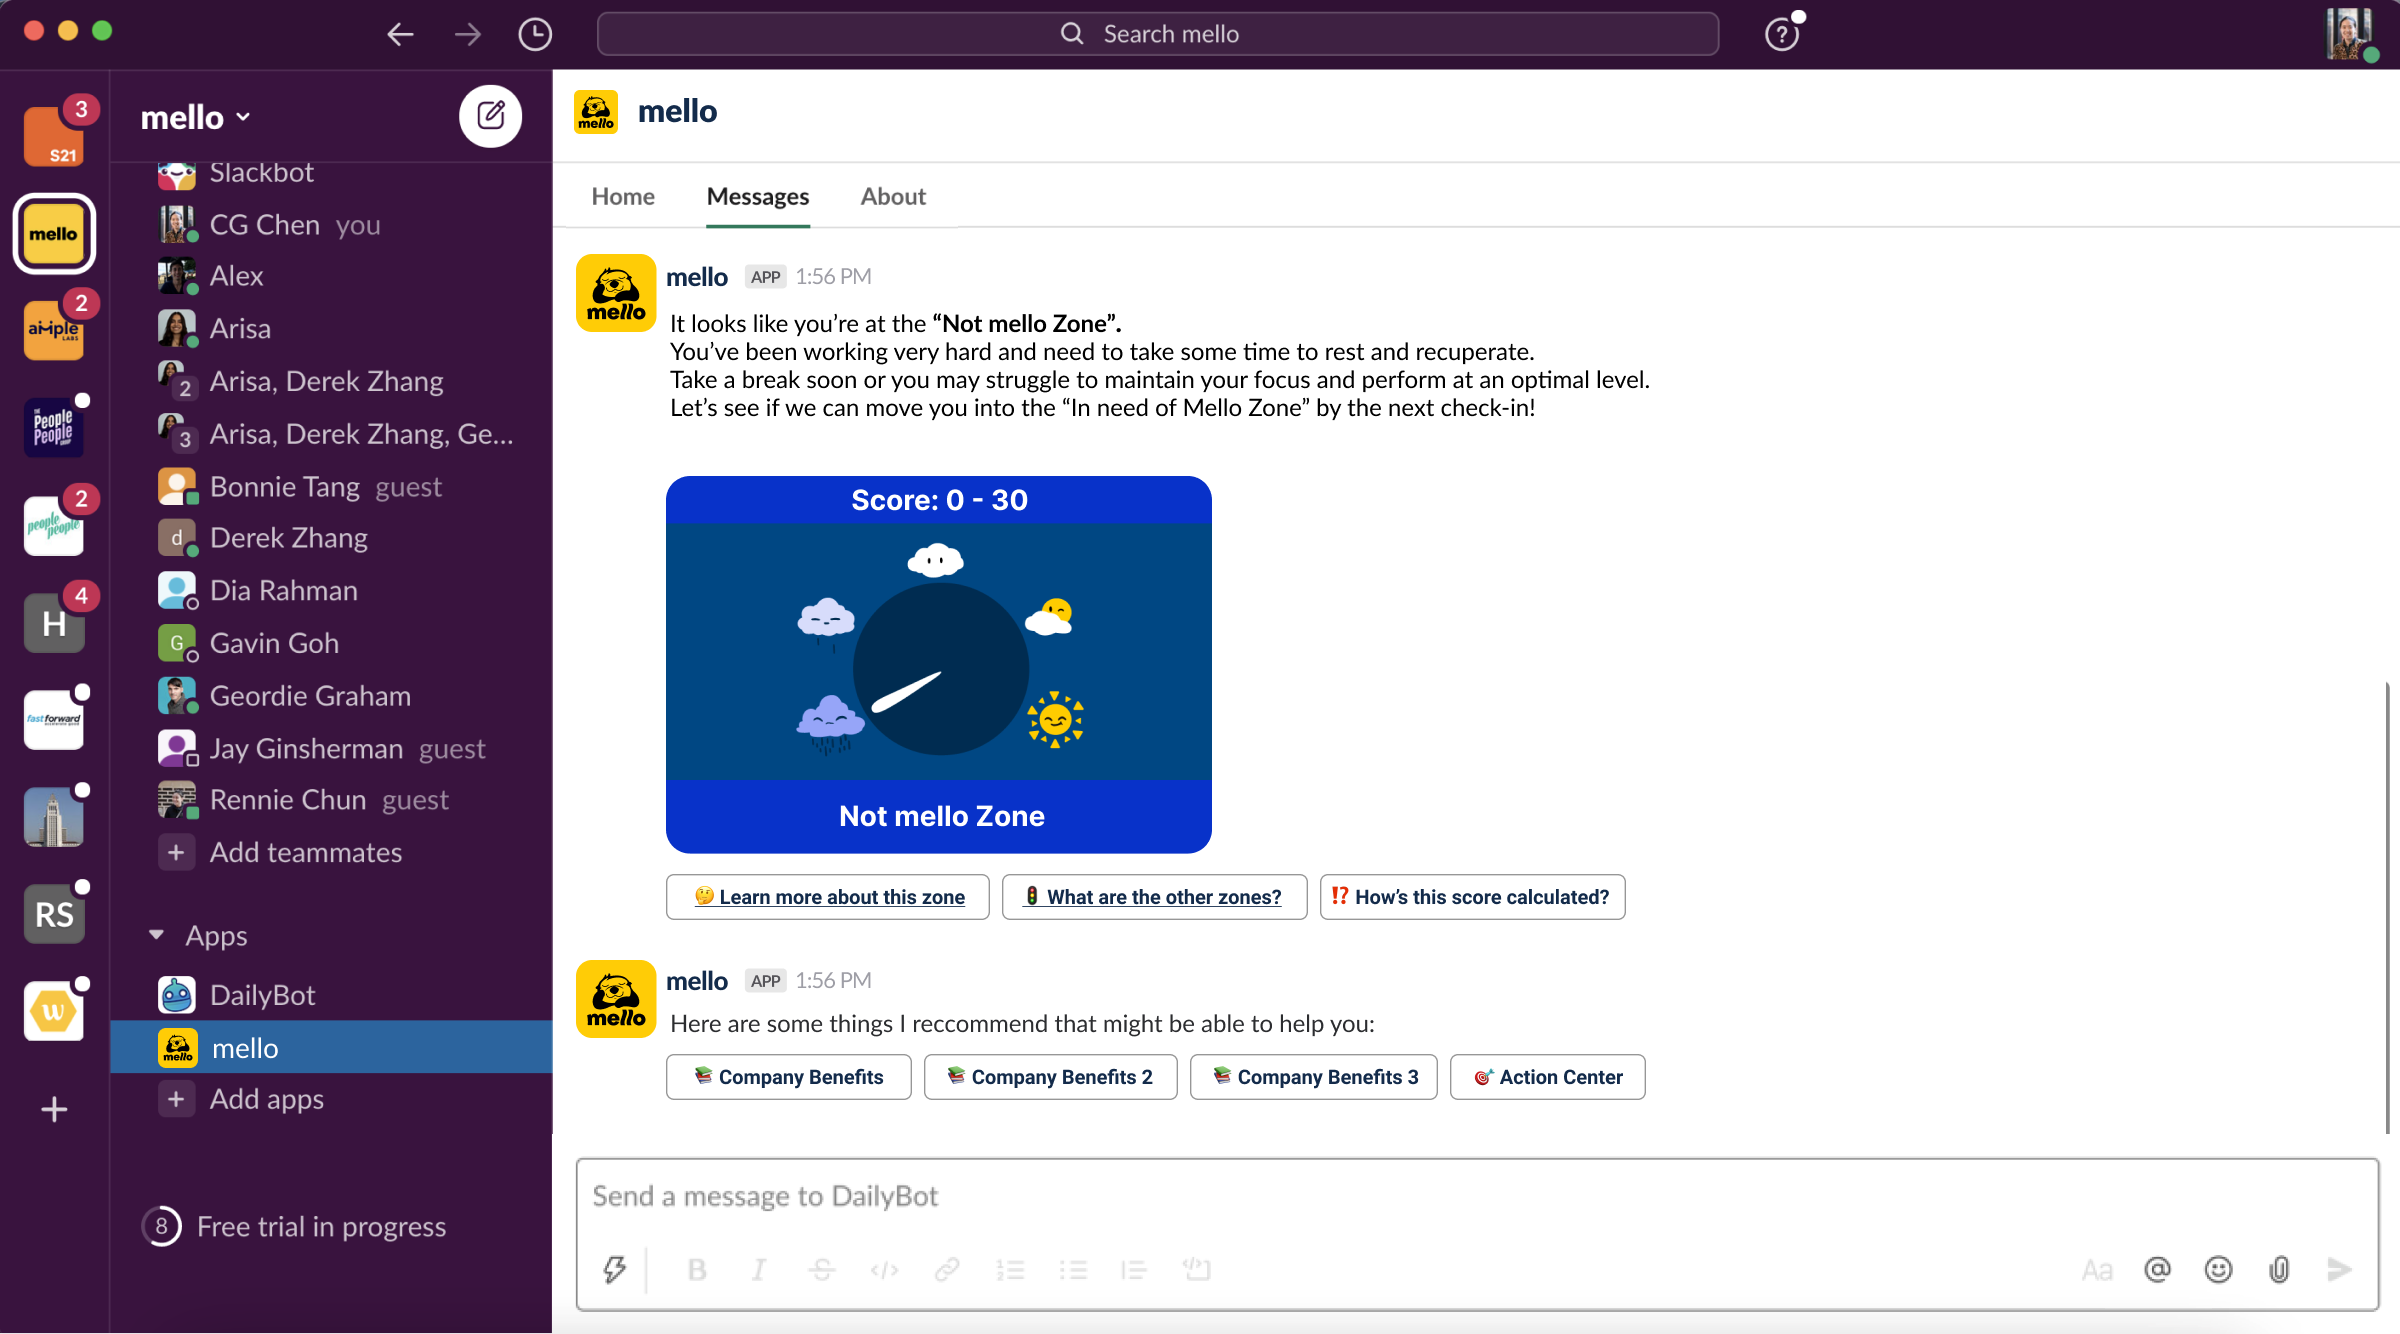Toggle bold formatting in composer
Image resolution: width=2400 pixels, height=1334 pixels.
pyautogui.click(x=697, y=1269)
